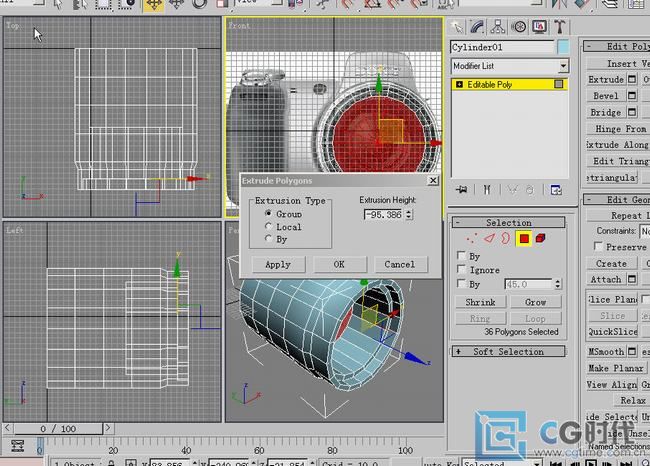The image size is (650, 466).
Task: Open Extrude settings box icon
Action: (632, 79)
